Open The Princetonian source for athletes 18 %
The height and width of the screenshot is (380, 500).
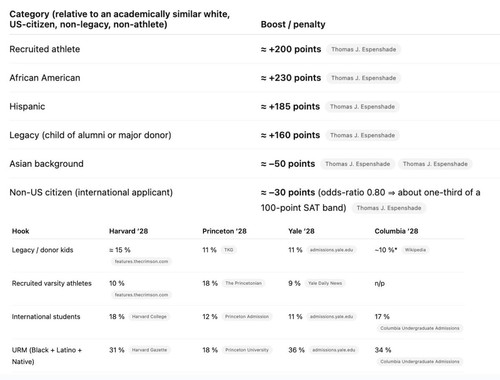pyautogui.click(x=243, y=283)
